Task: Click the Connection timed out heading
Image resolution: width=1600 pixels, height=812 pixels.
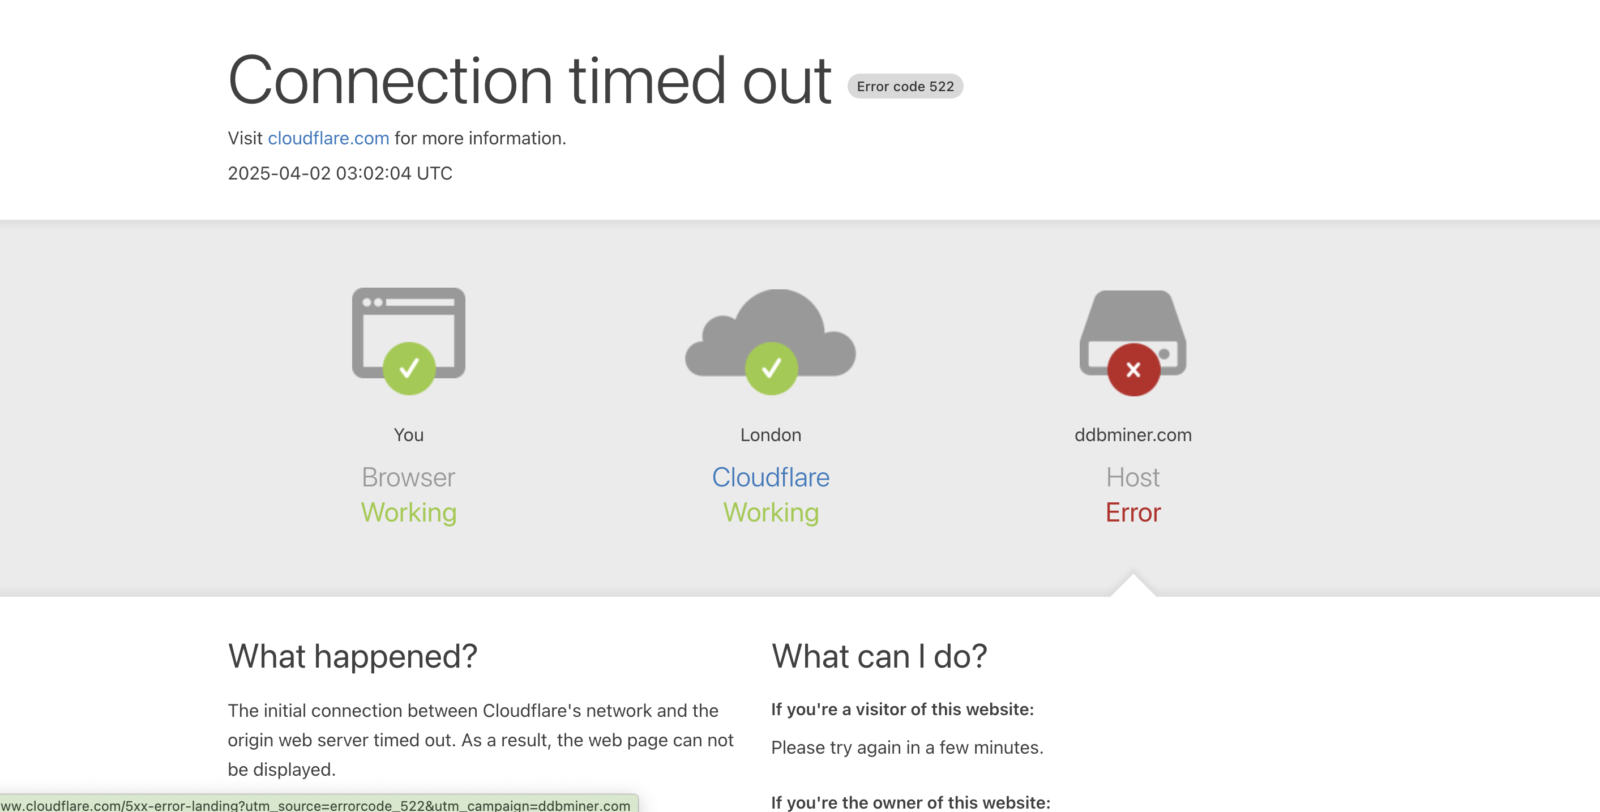Action: point(529,81)
